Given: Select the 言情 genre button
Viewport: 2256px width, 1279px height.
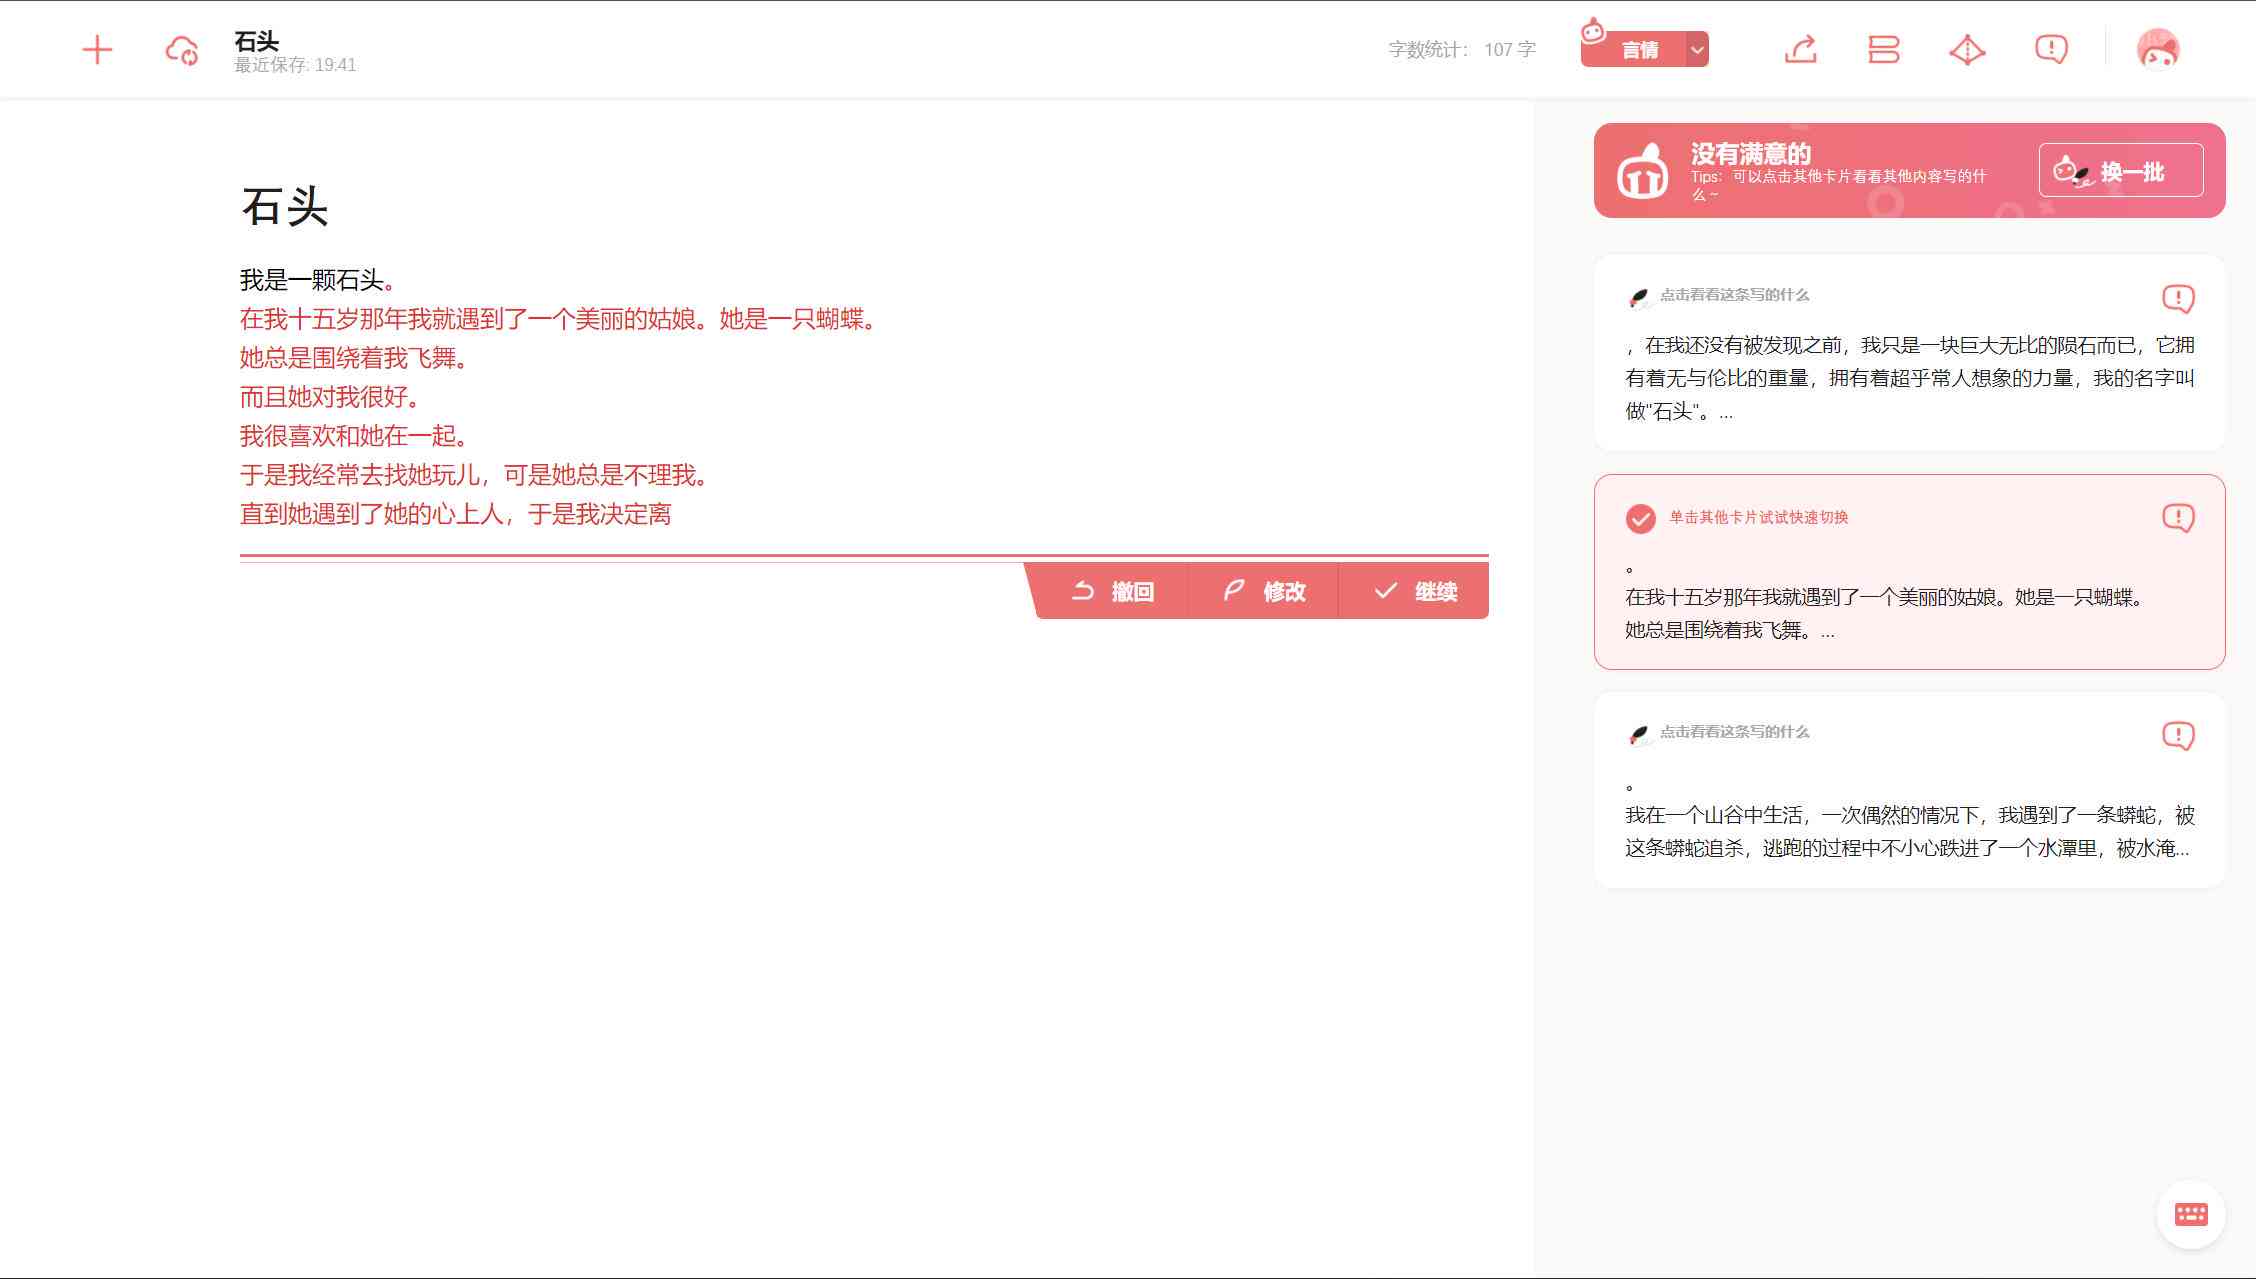Looking at the screenshot, I should [x=1634, y=49].
